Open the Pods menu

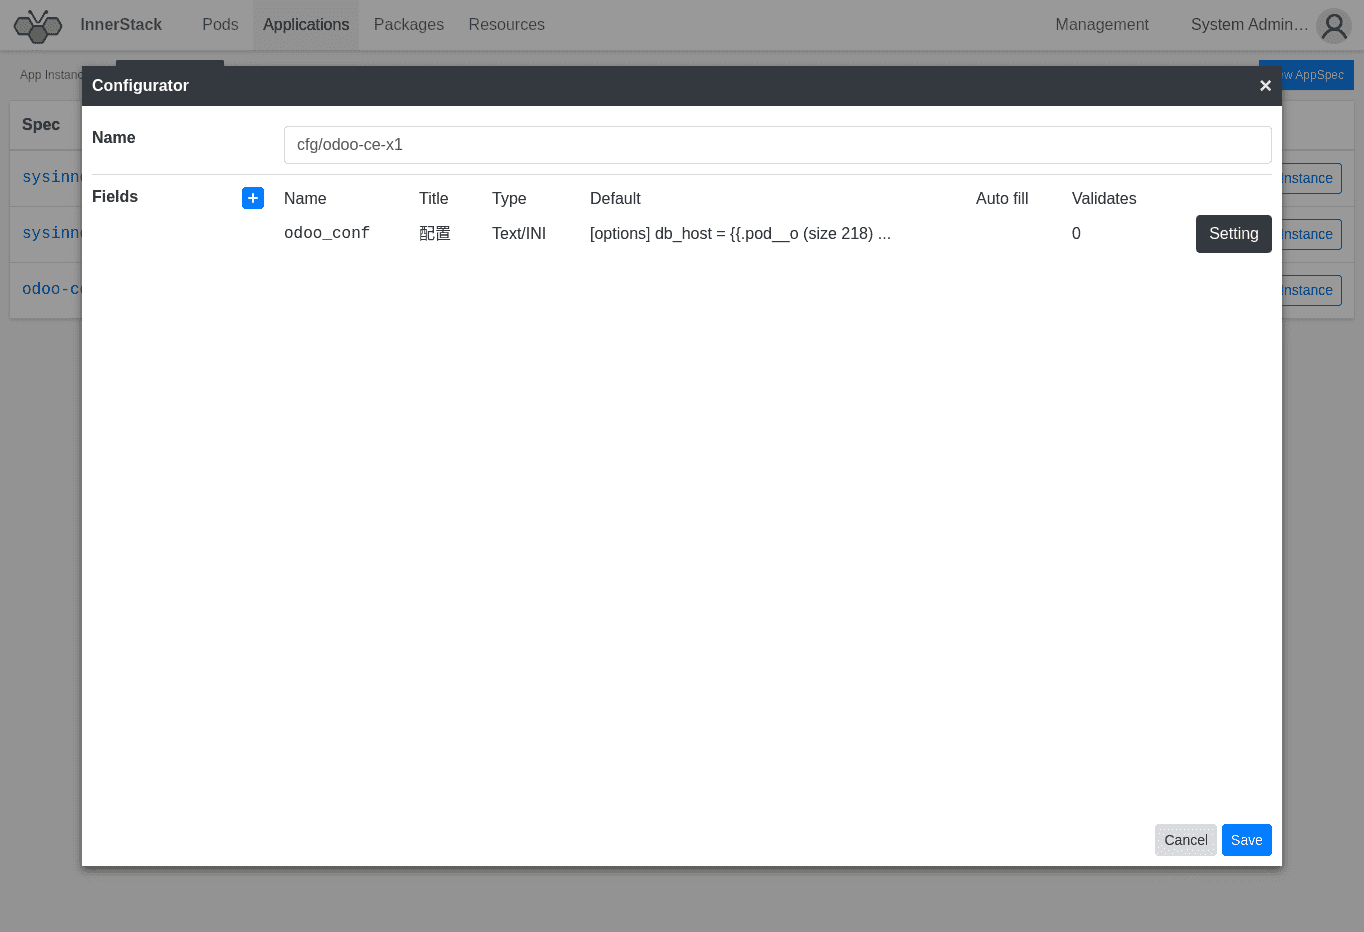coord(220,25)
